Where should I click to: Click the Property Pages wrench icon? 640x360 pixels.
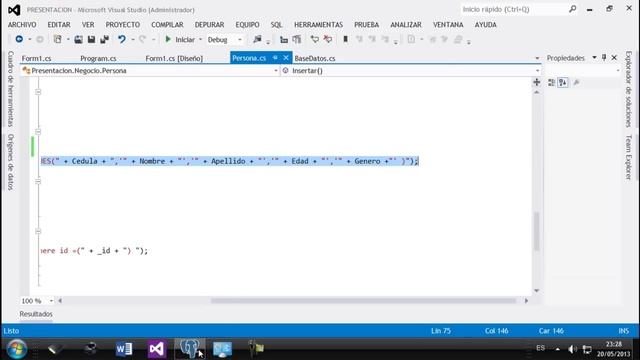[576, 83]
